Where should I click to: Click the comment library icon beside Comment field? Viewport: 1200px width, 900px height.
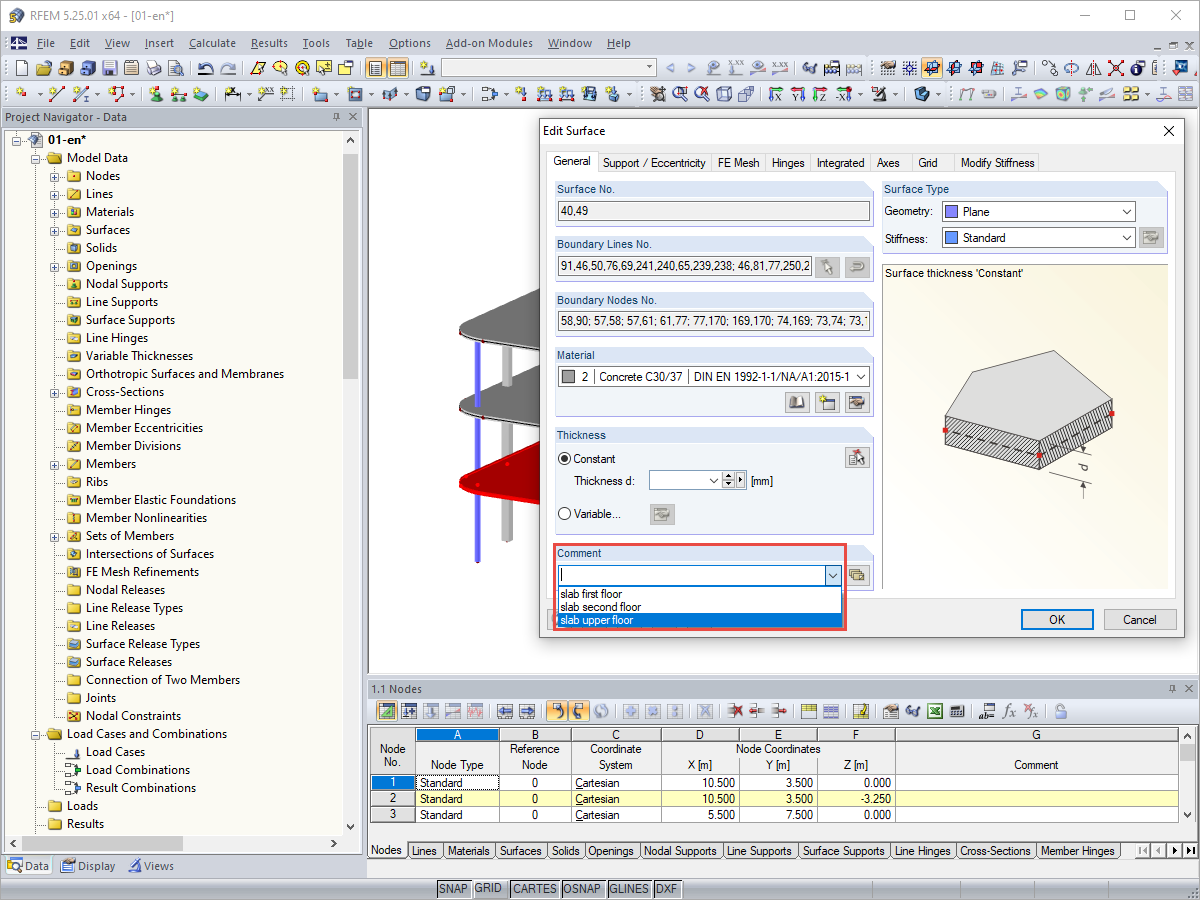click(x=858, y=575)
